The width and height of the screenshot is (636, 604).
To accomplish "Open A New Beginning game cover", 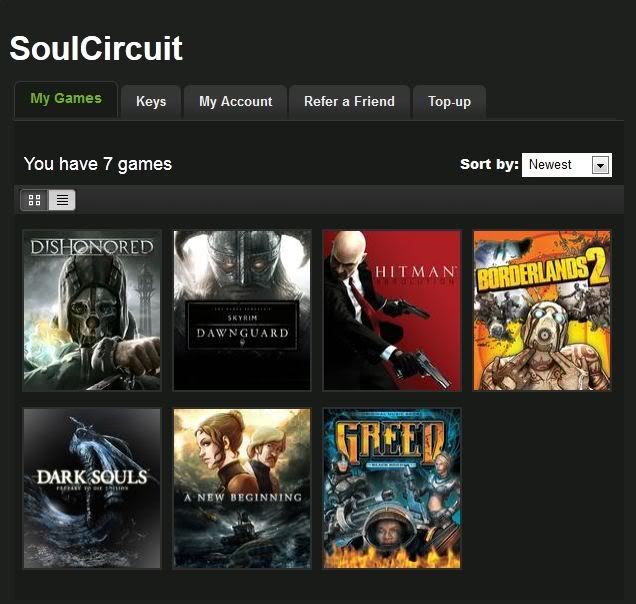I will (x=242, y=488).
